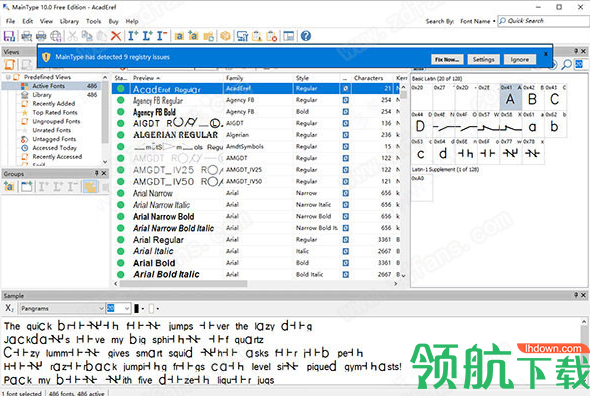Toggle pin on the Groups panel
The height and width of the screenshot is (396, 590).
click(96, 173)
